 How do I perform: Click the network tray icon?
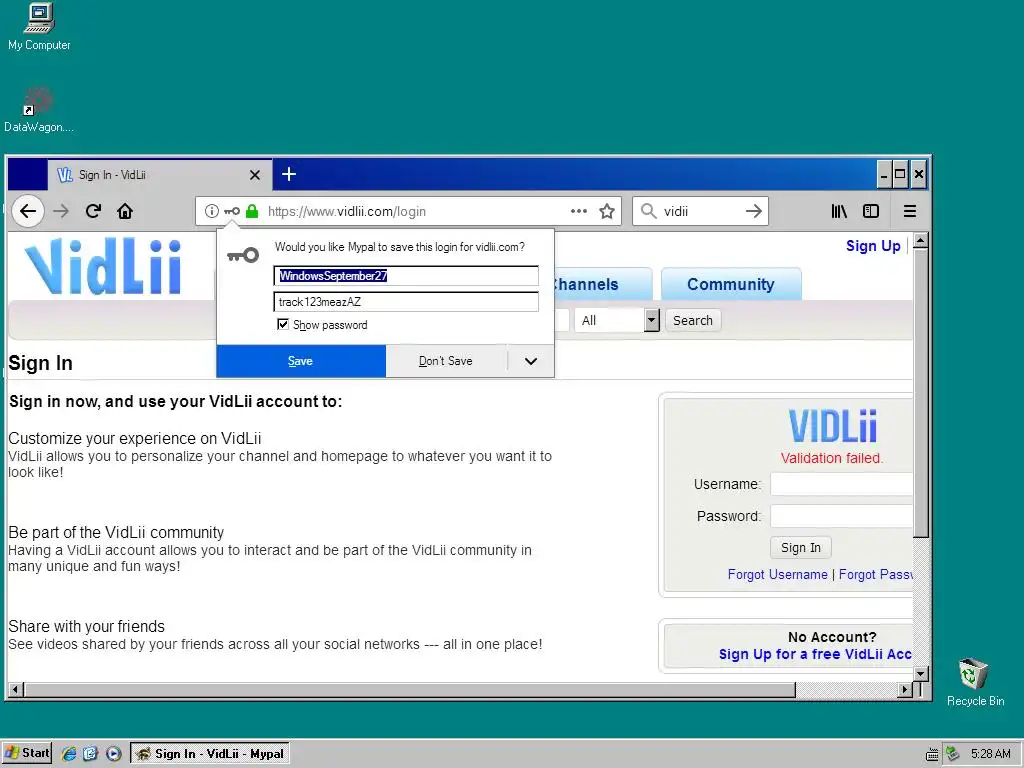pos(953,754)
